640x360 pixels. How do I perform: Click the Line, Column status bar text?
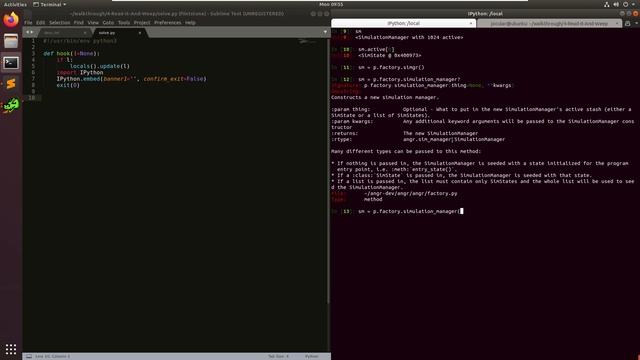[x=52, y=356]
